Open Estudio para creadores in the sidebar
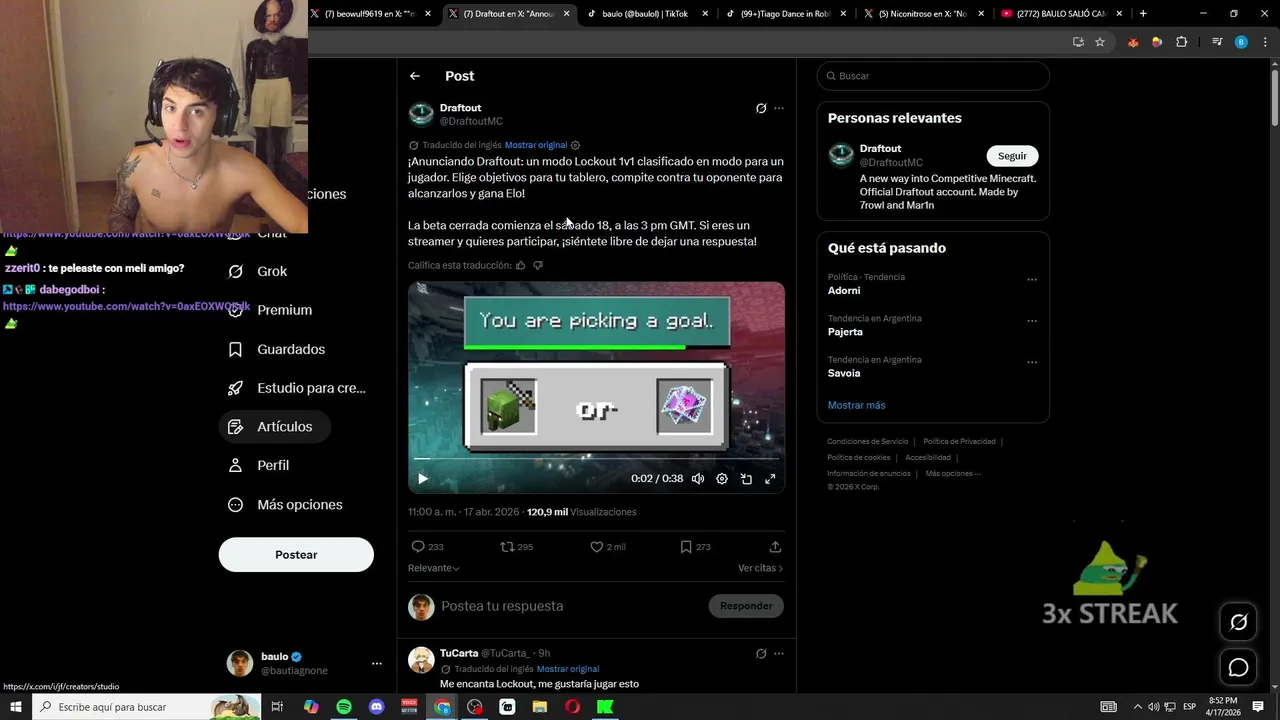 point(297,388)
